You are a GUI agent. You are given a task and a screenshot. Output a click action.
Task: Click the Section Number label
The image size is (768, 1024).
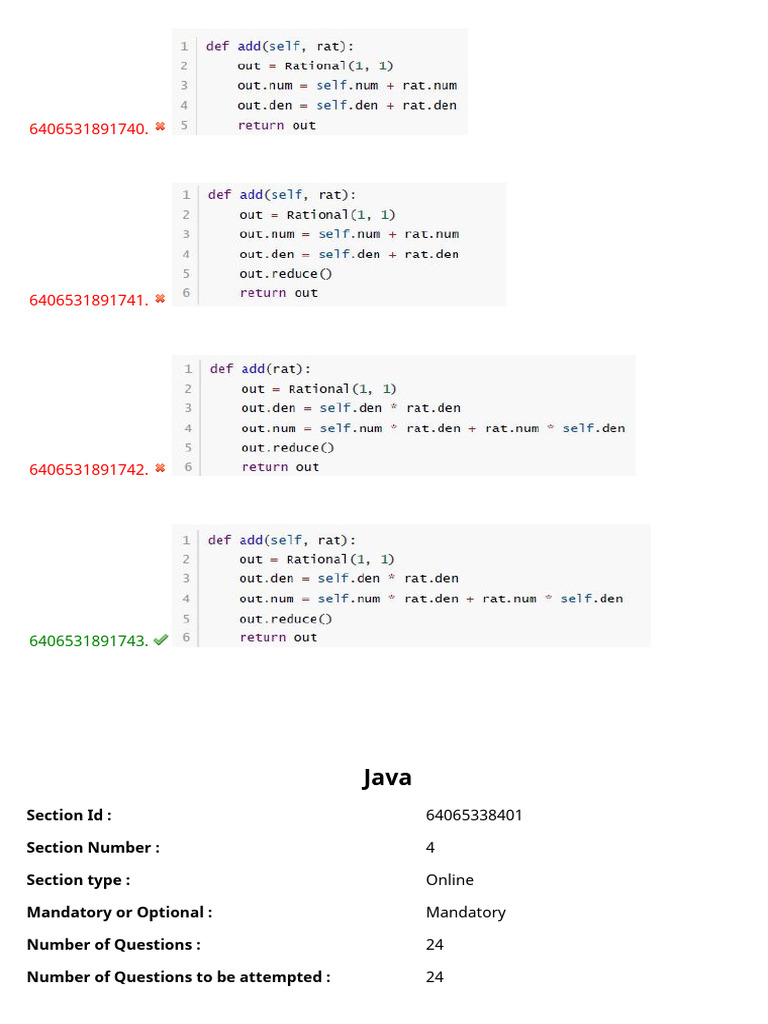pyautogui.click(x=93, y=848)
